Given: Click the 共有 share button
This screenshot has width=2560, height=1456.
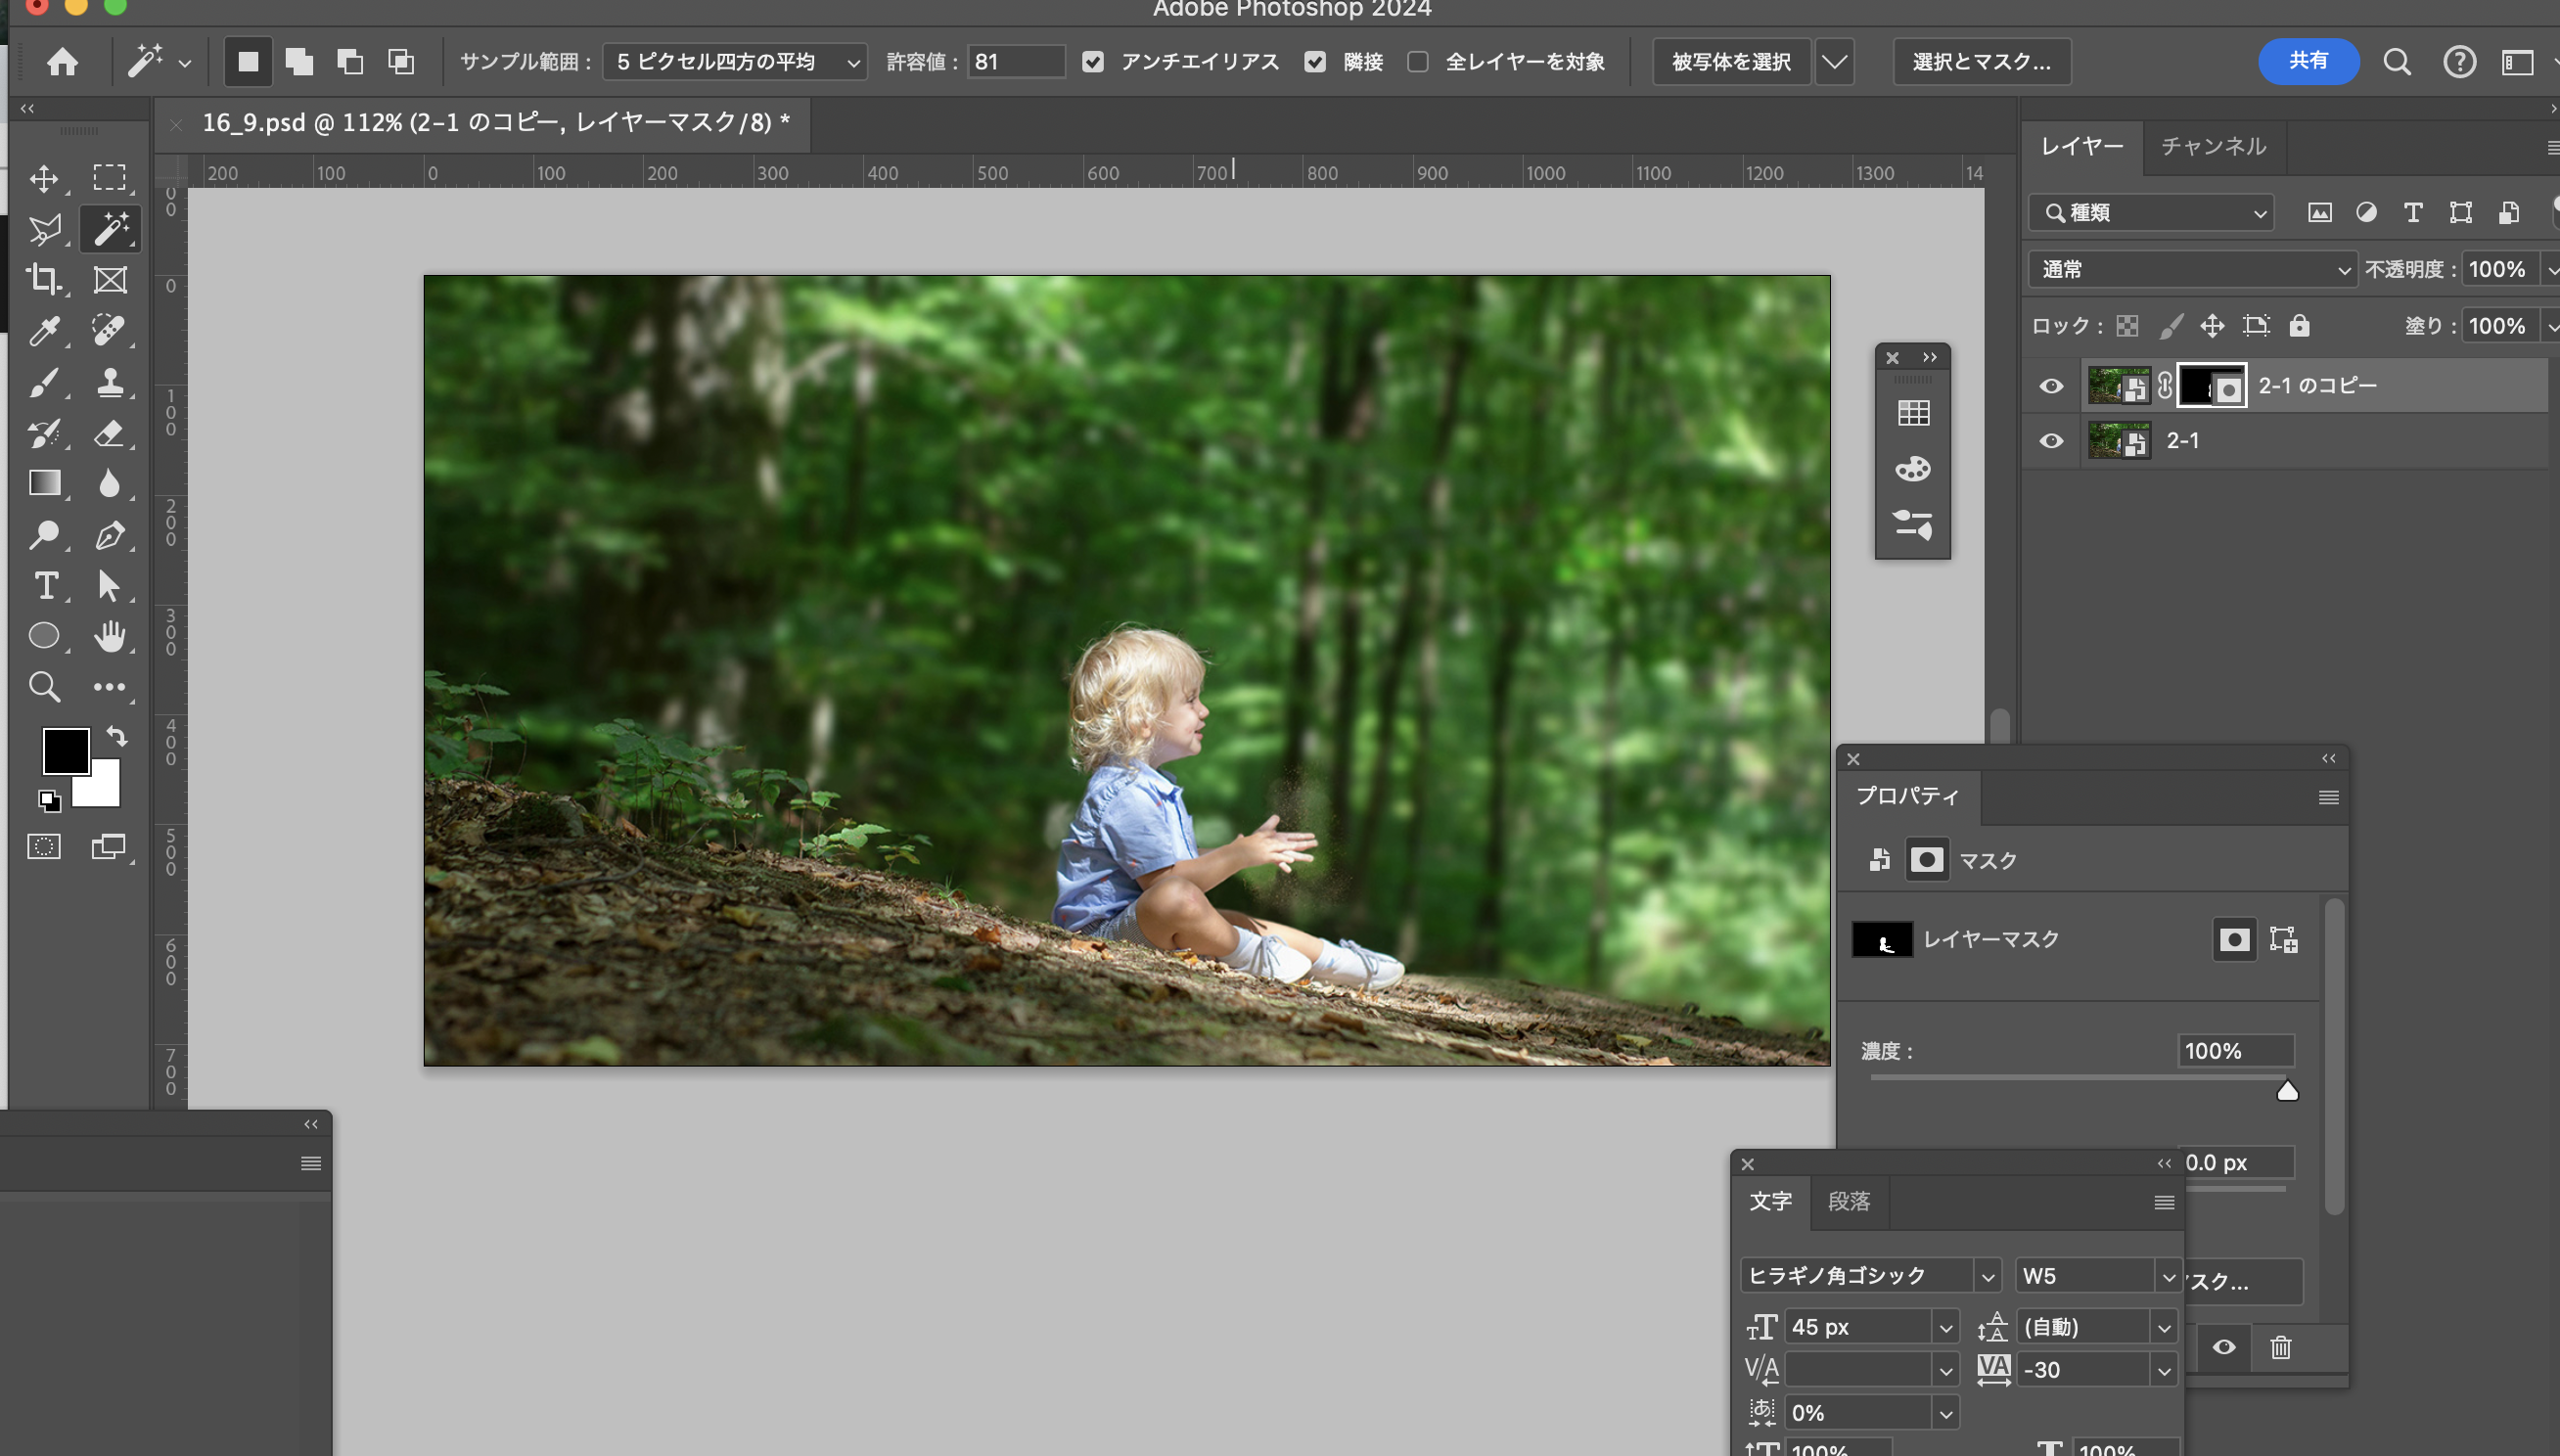Looking at the screenshot, I should point(2308,62).
